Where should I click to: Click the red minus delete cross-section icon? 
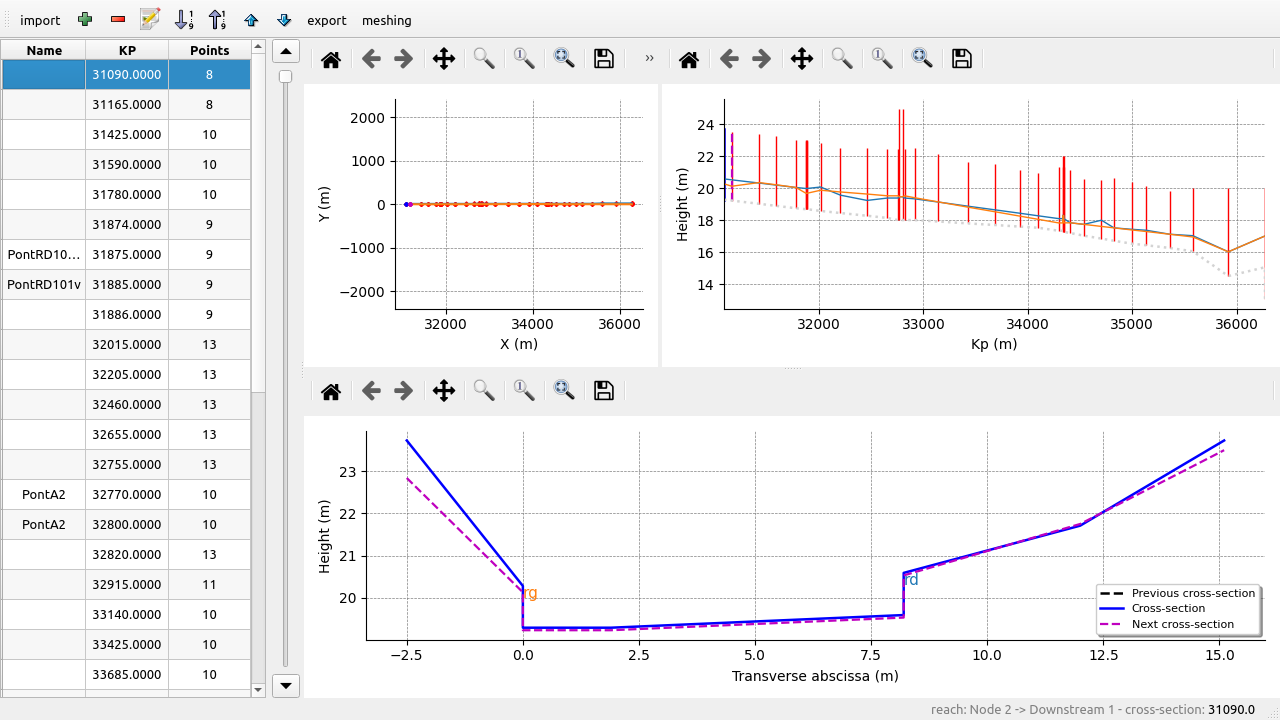(x=118, y=20)
